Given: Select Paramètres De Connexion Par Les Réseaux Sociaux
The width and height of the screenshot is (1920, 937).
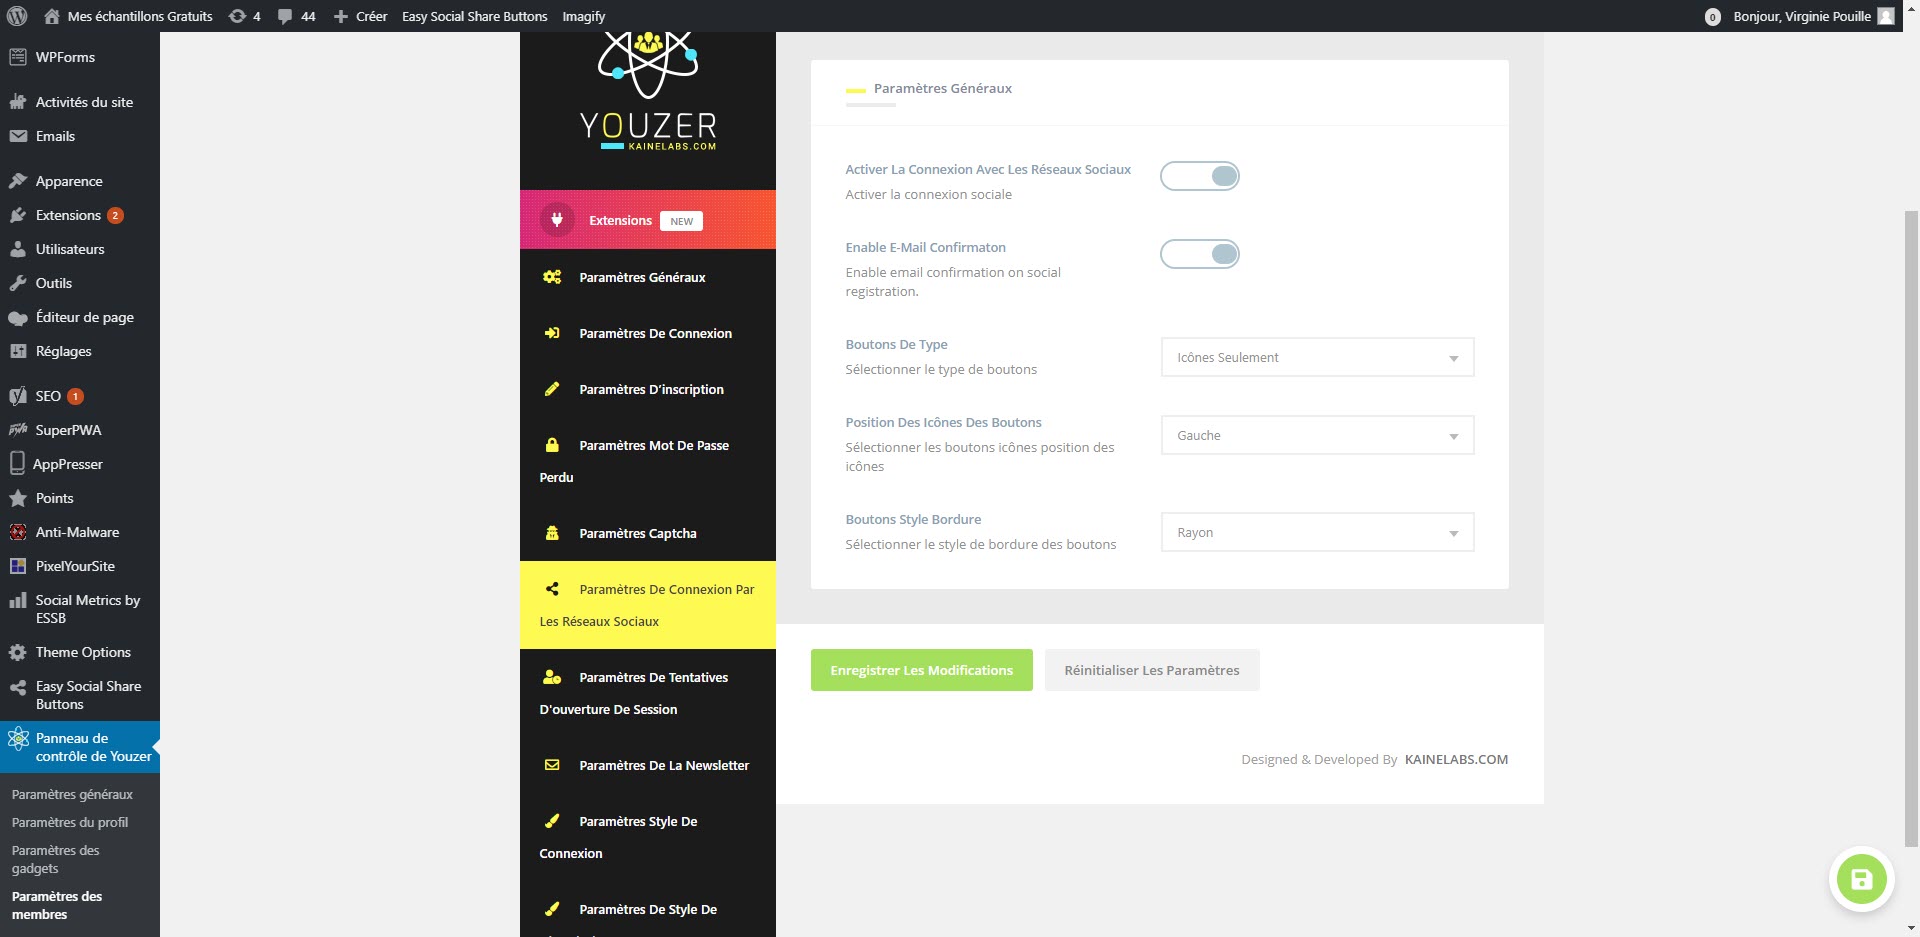Looking at the screenshot, I should 648,605.
